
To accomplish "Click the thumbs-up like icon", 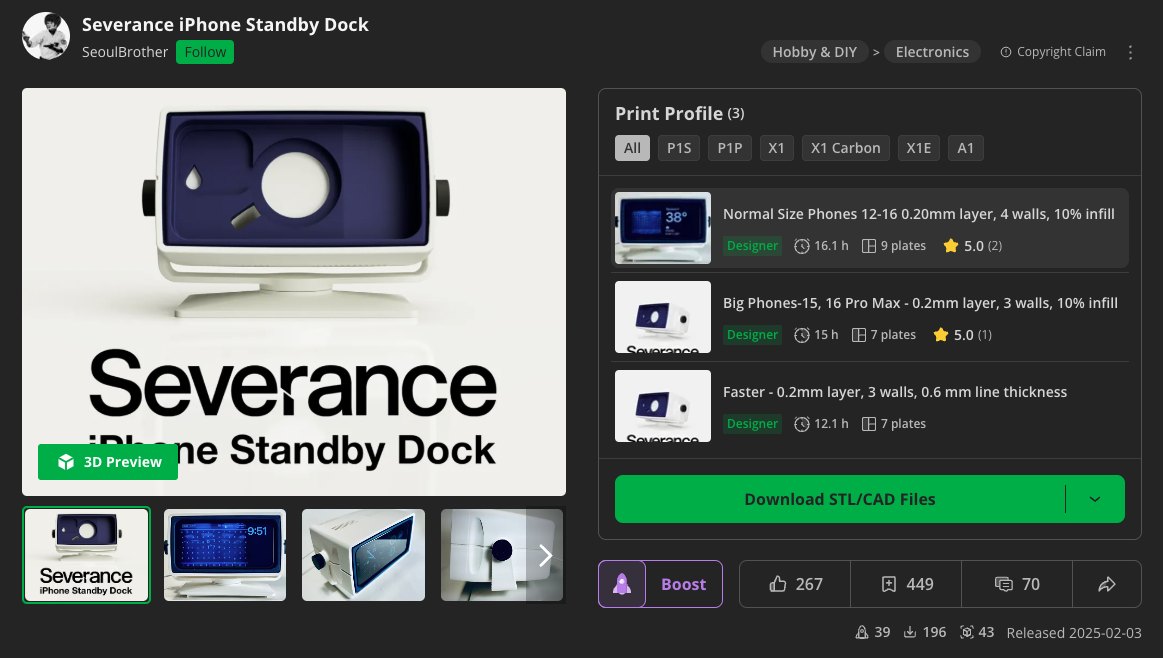I will 778,584.
